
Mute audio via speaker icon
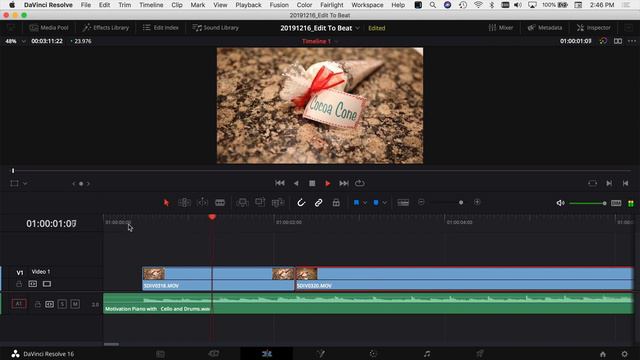[560, 203]
